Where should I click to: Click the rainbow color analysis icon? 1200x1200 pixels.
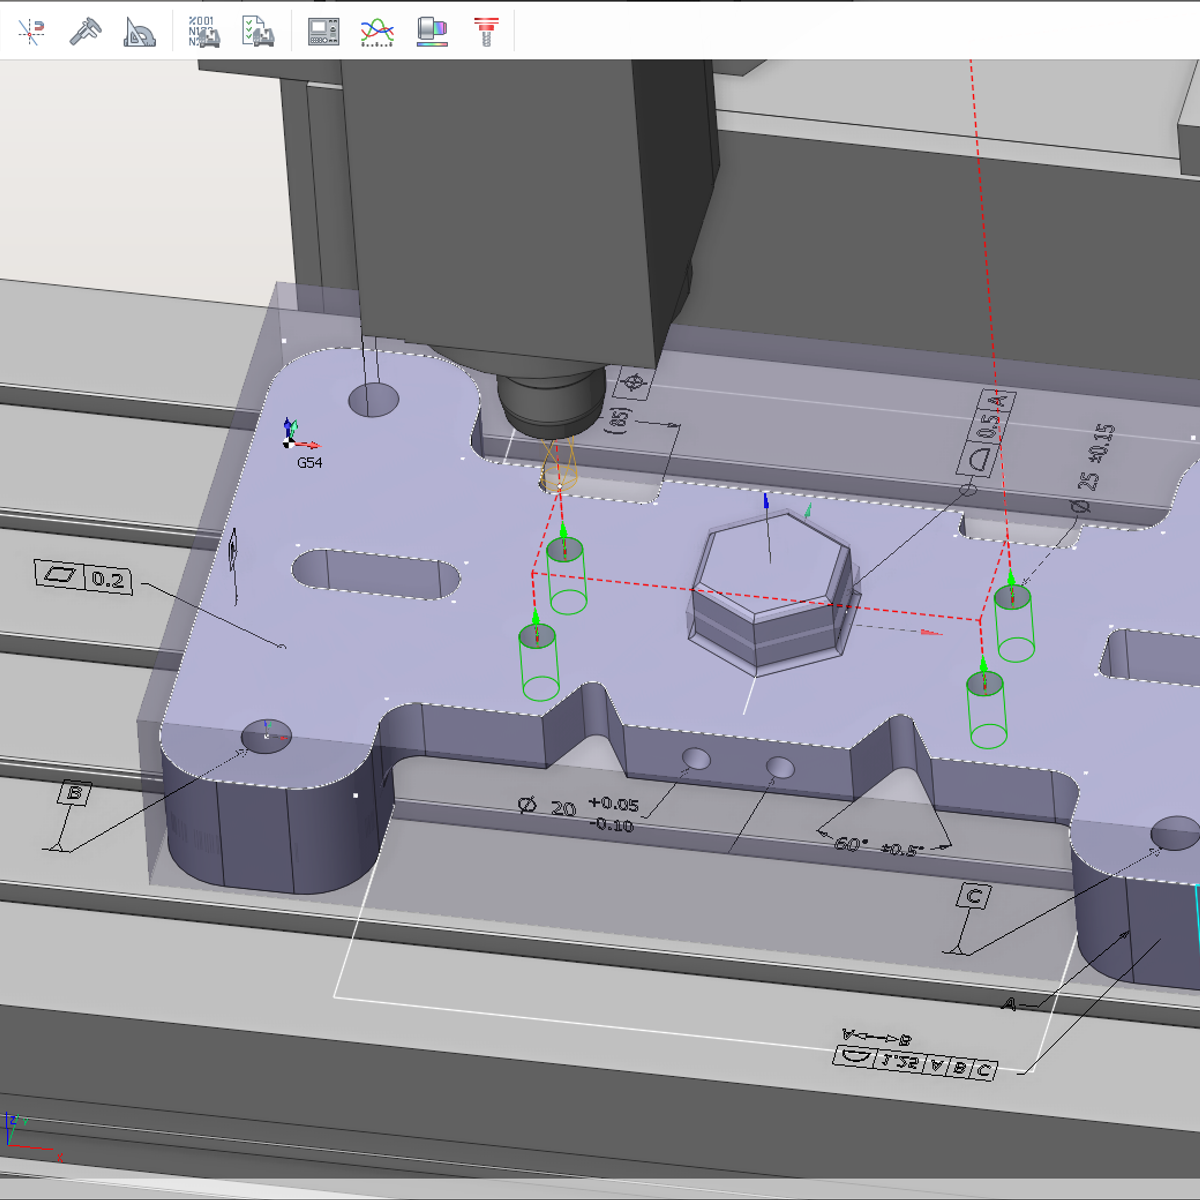[432, 32]
